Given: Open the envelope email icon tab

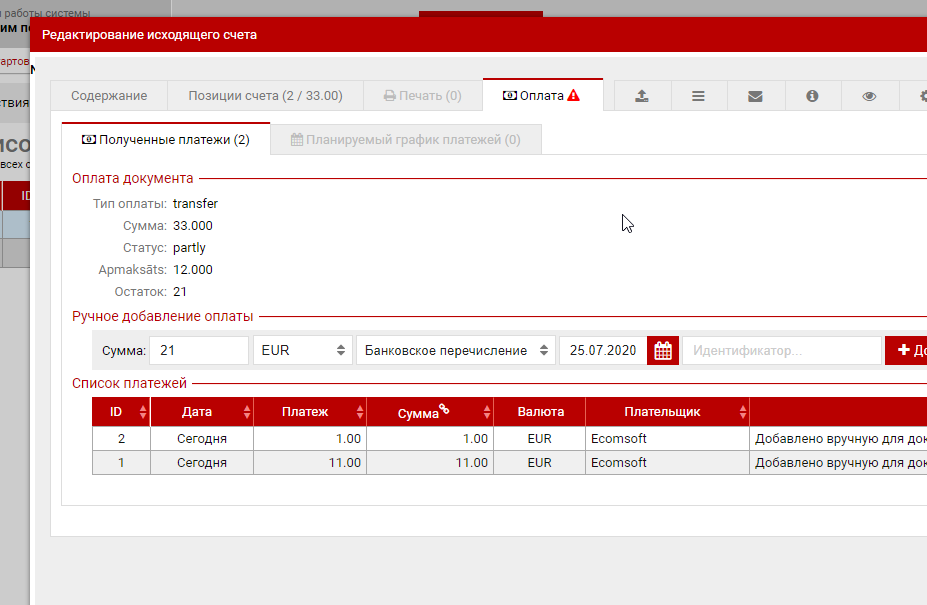Looking at the screenshot, I should [x=755, y=96].
